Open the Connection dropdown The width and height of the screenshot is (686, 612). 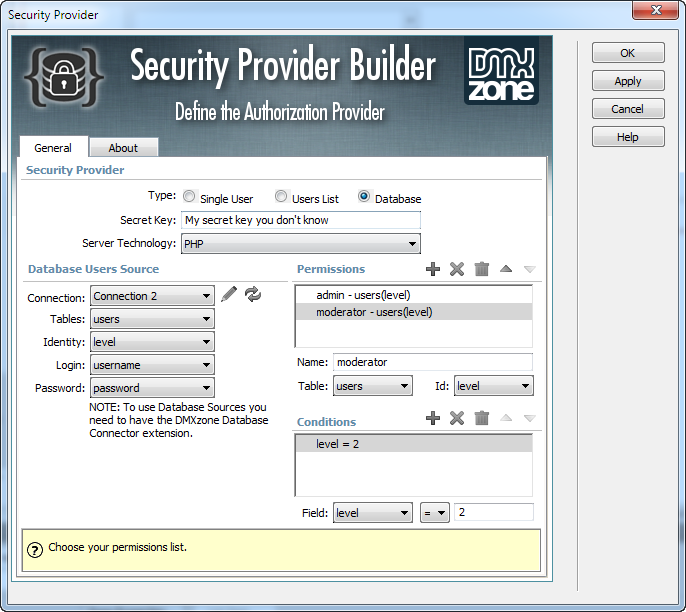[x=152, y=296]
